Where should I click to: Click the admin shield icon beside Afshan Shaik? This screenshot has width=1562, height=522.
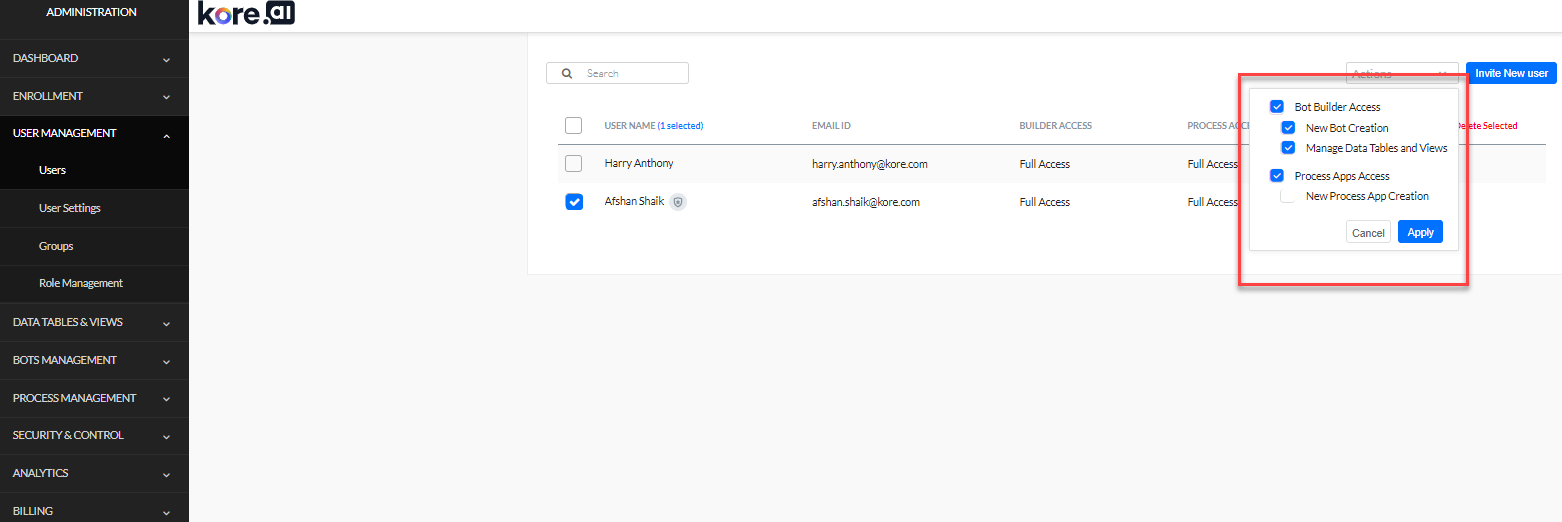coord(678,202)
